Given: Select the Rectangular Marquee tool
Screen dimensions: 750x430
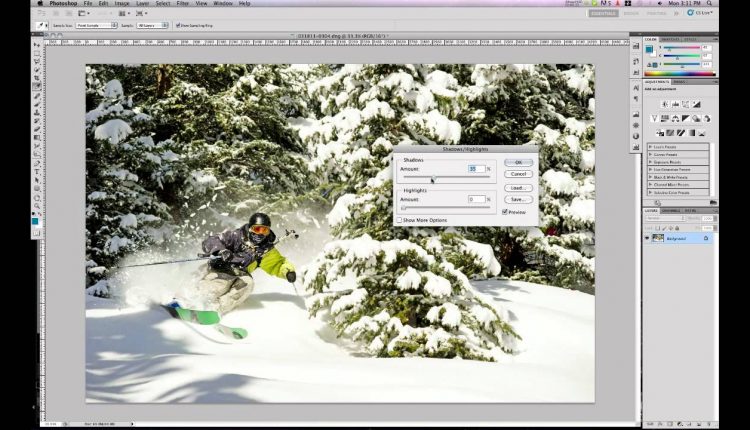Looking at the screenshot, I should pos(37,54).
